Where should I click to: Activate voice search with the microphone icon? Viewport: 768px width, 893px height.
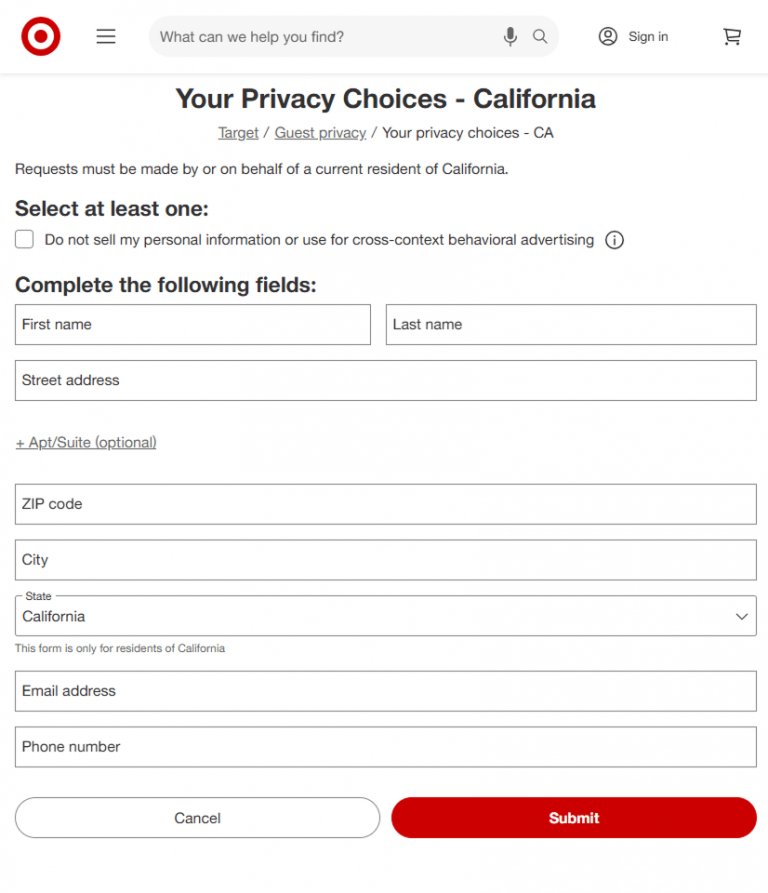click(510, 36)
